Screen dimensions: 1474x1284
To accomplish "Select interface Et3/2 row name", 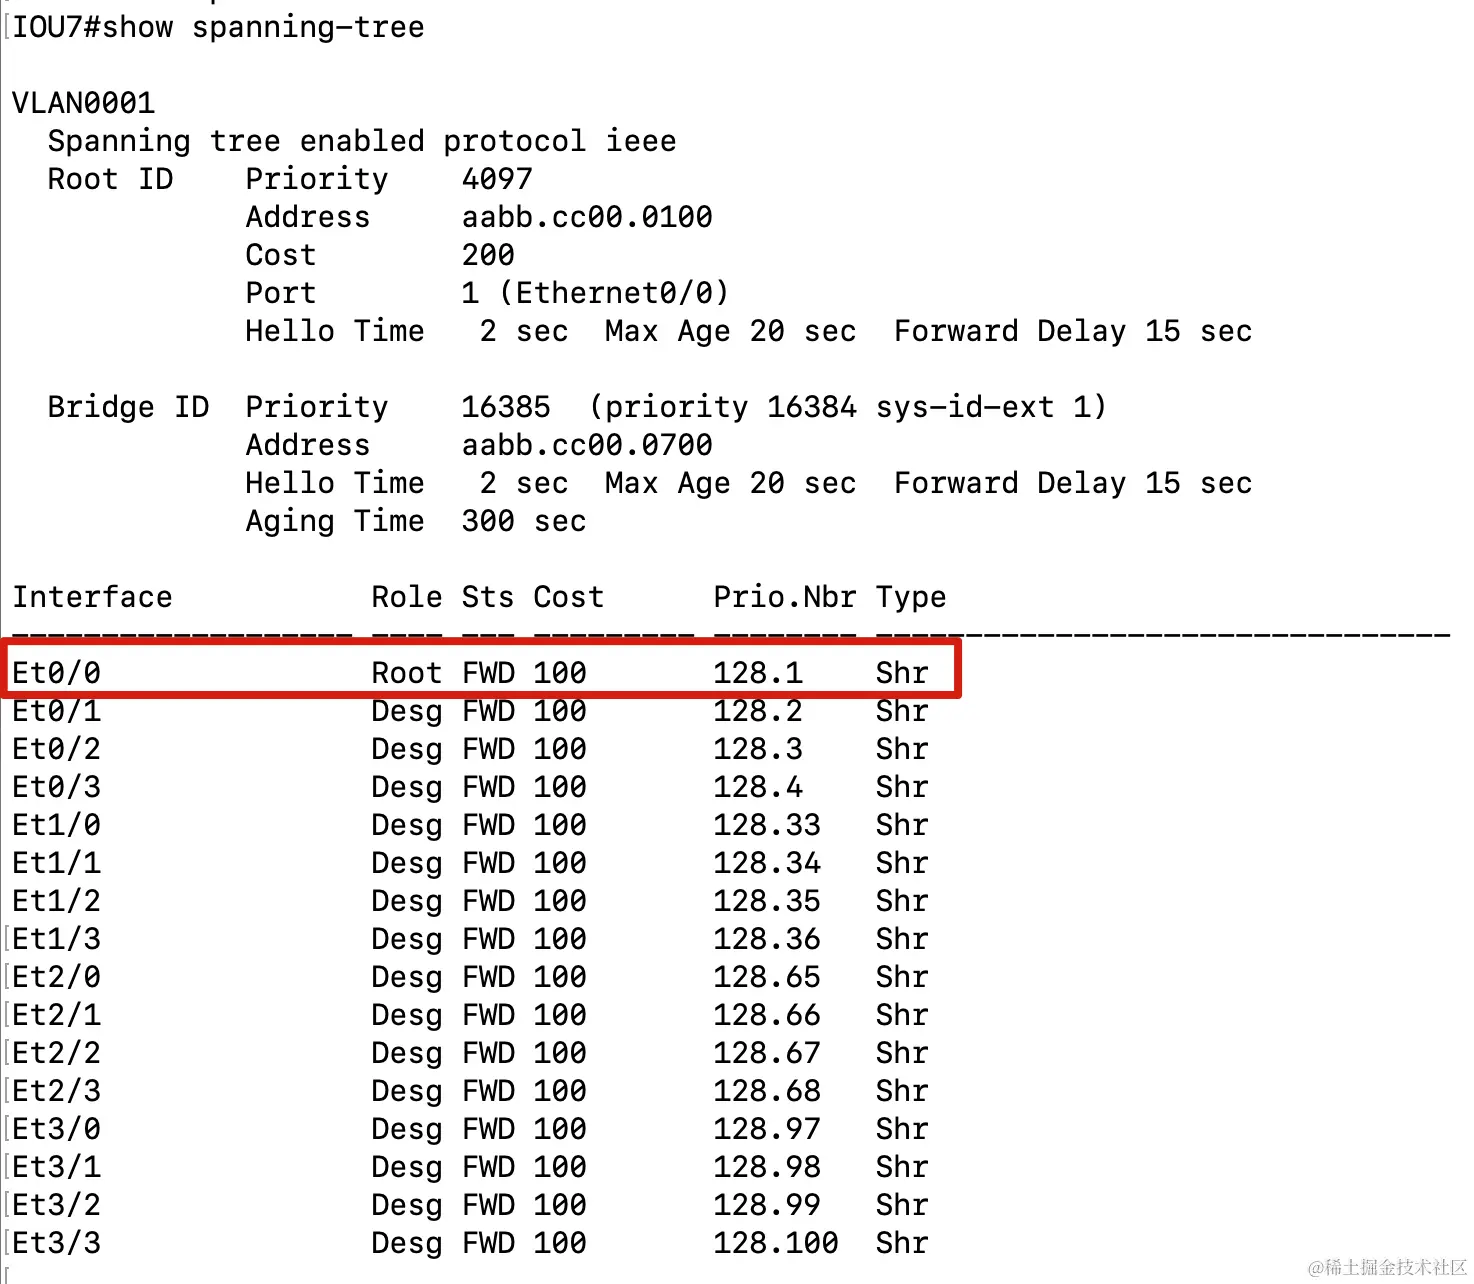I will (56, 1205).
